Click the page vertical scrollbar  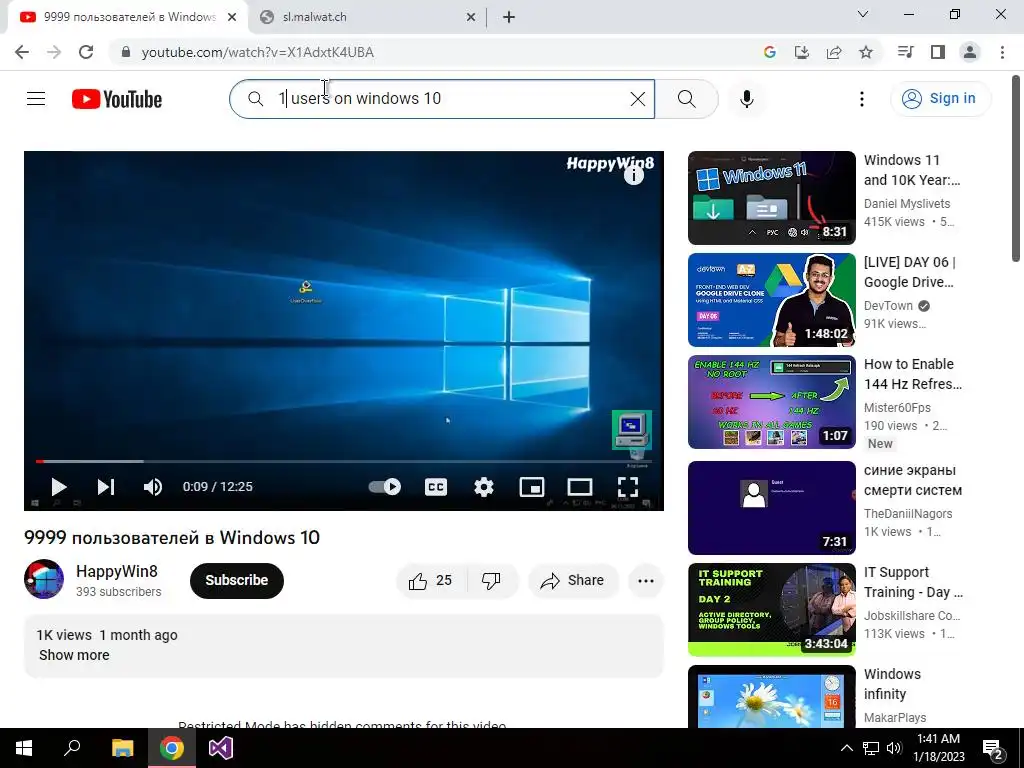[1017, 168]
